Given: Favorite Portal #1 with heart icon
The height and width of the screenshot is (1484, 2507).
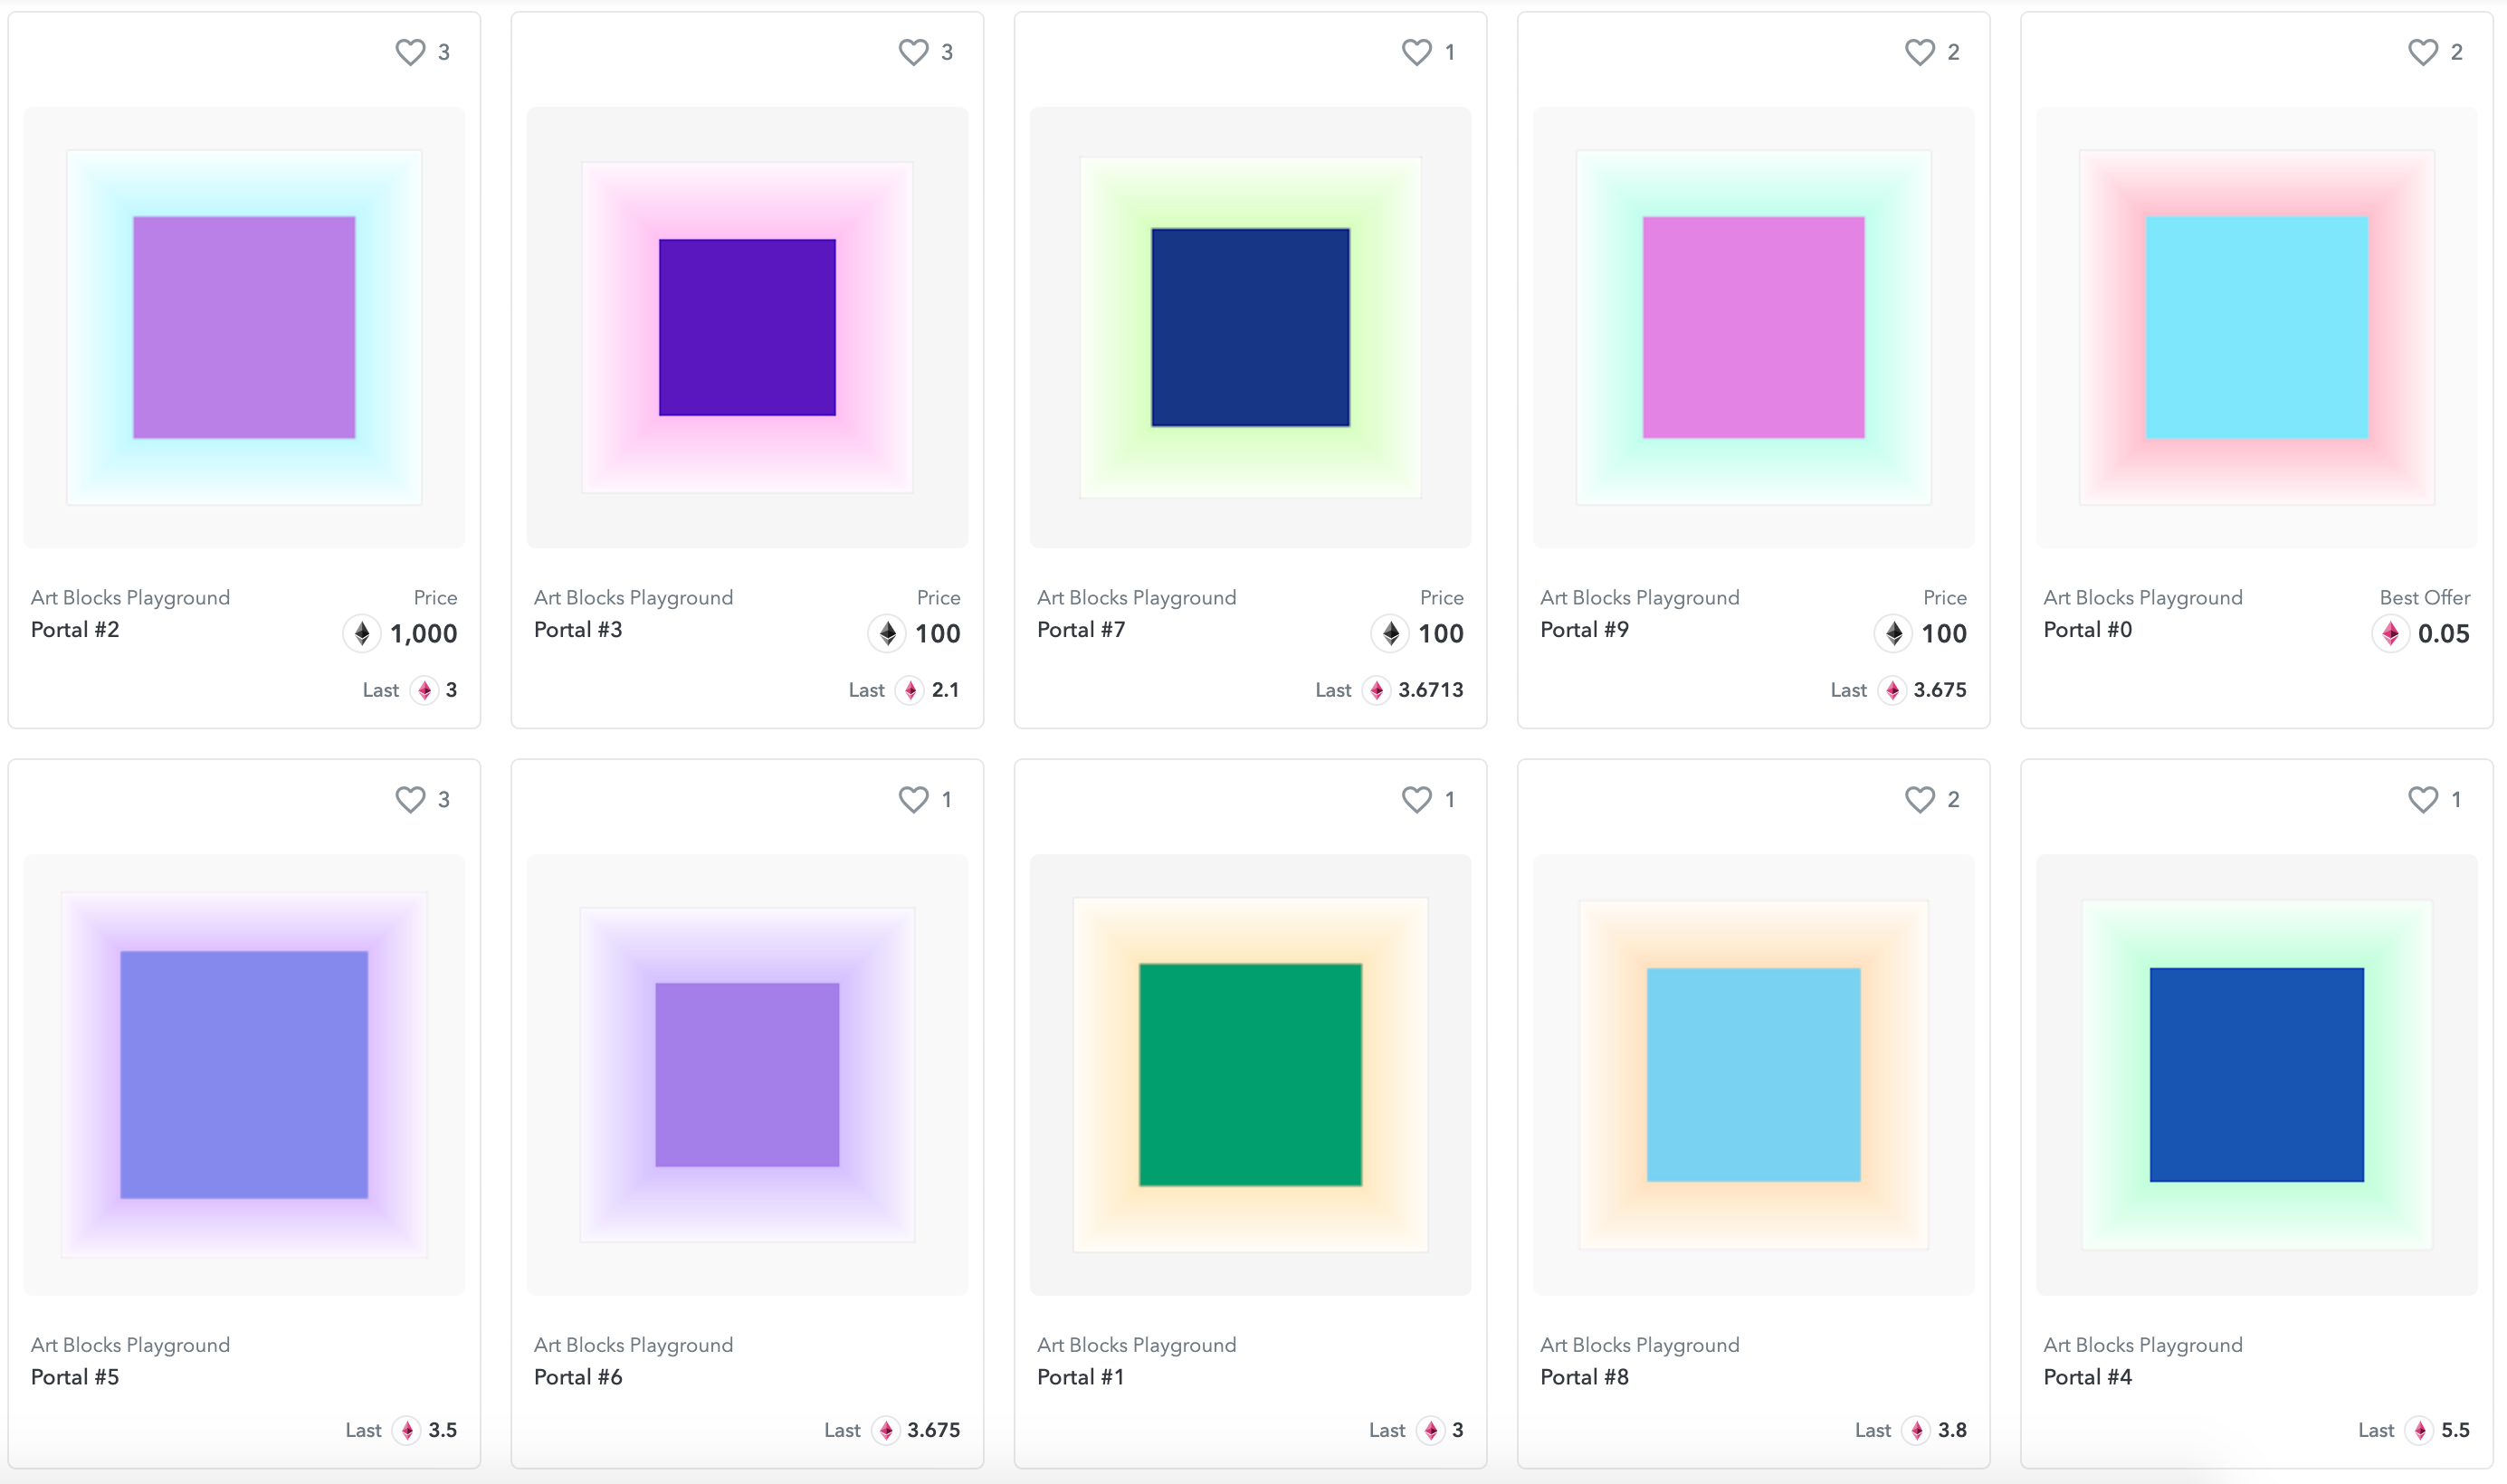Looking at the screenshot, I should [1416, 799].
